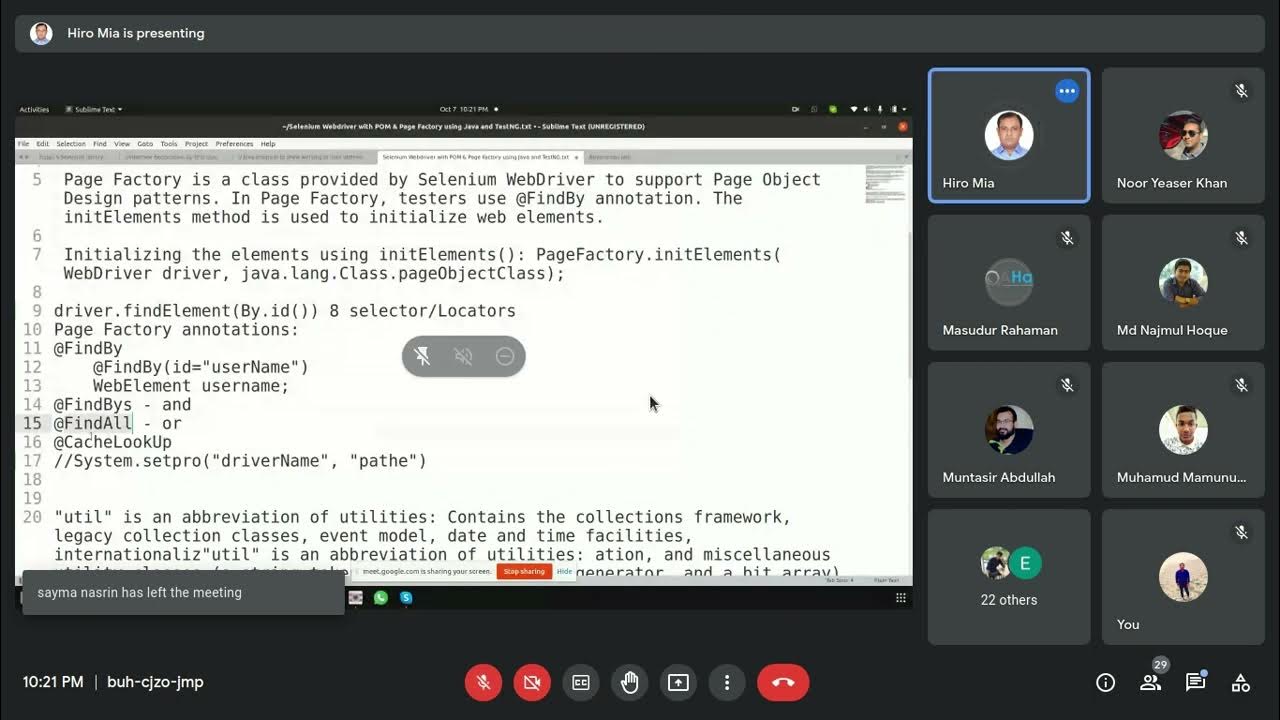Click muted mic icon on Md Najmul Hoque tile

tap(1241, 238)
